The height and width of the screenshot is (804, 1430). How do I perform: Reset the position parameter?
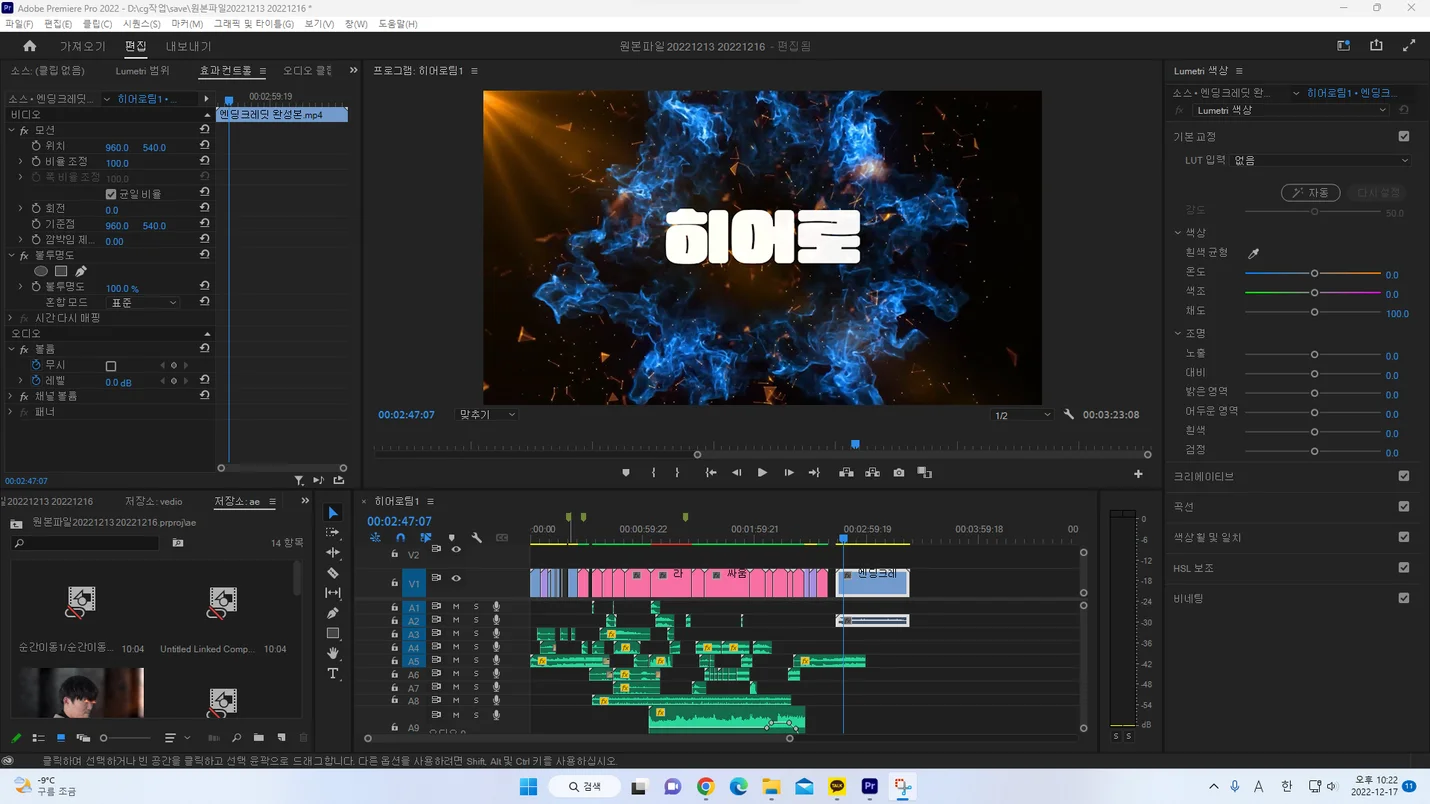point(205,146)
